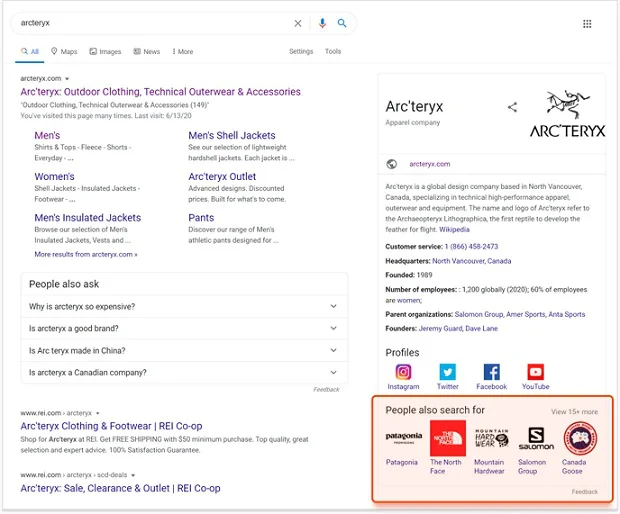Viewport: 620px width, 514px height.
Task: Open the Twitter profile icon
Action: pyautogui.click(x=447, y=372)
